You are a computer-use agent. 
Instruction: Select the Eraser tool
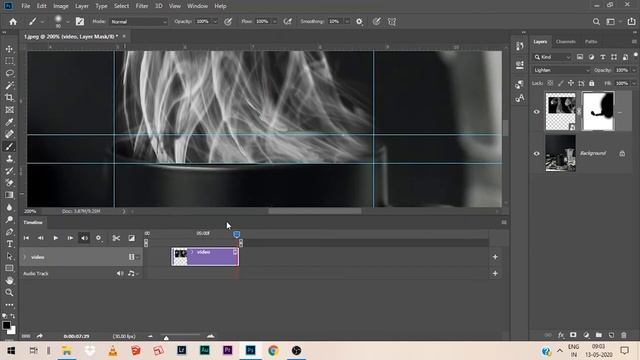[x=9, y=183]
